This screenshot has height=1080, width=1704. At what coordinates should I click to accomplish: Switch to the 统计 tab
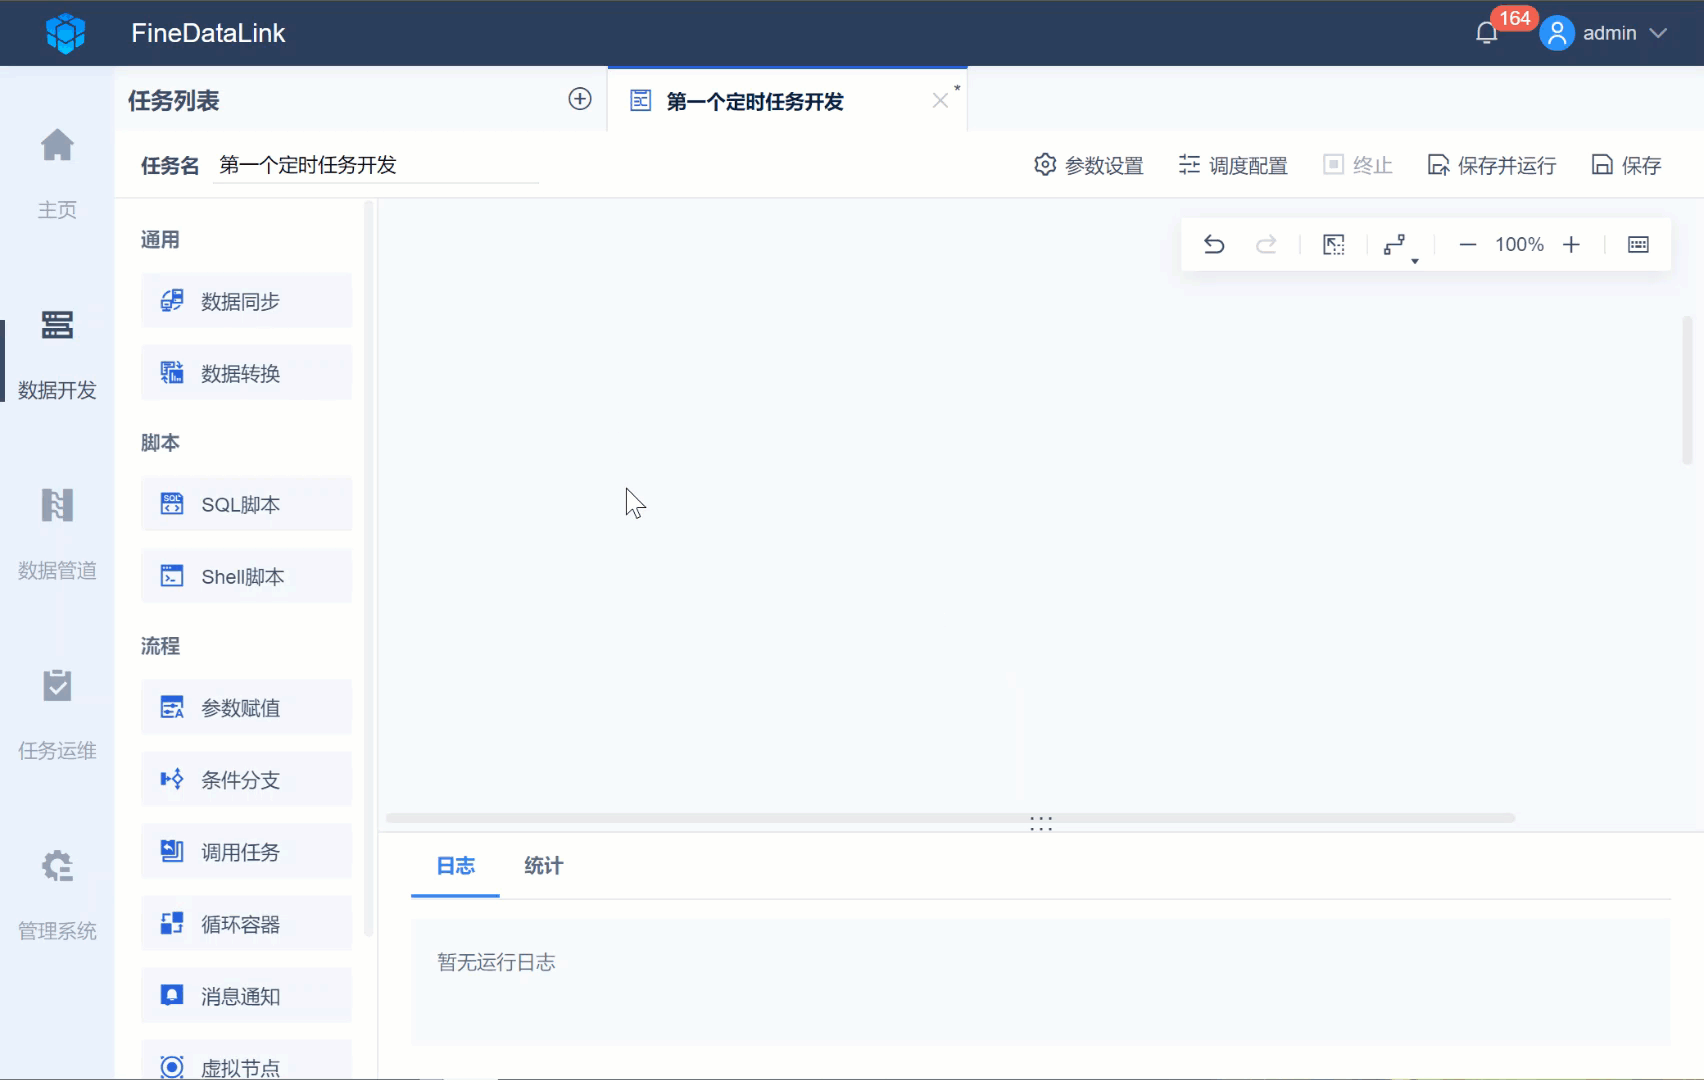pos(542,866)
